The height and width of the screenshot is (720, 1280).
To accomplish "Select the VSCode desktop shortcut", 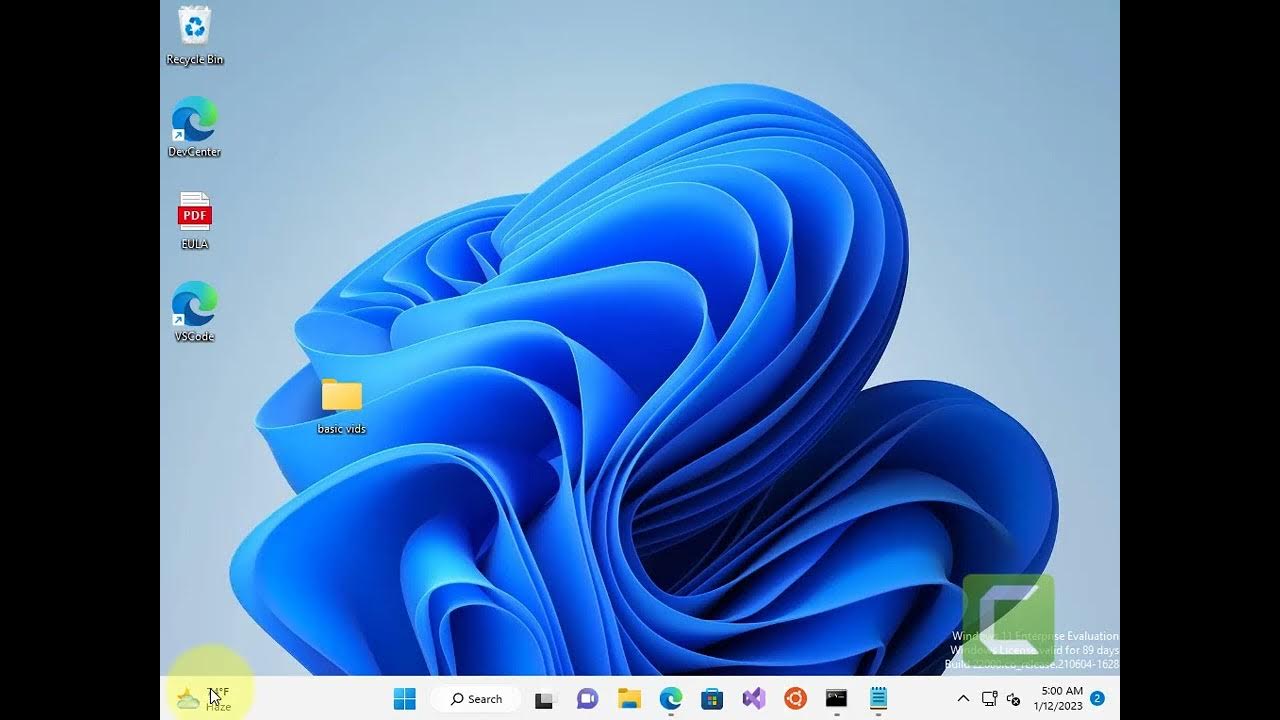I will click(x=194, y=312).
